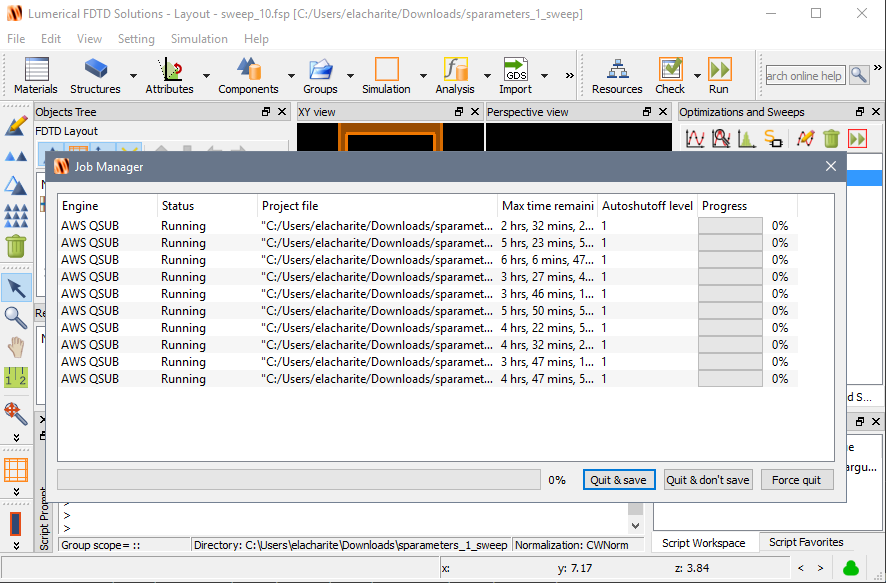The image size is (886, 583).
Task: Click the script prompt scrollbar down arrow
Action: 636,525
